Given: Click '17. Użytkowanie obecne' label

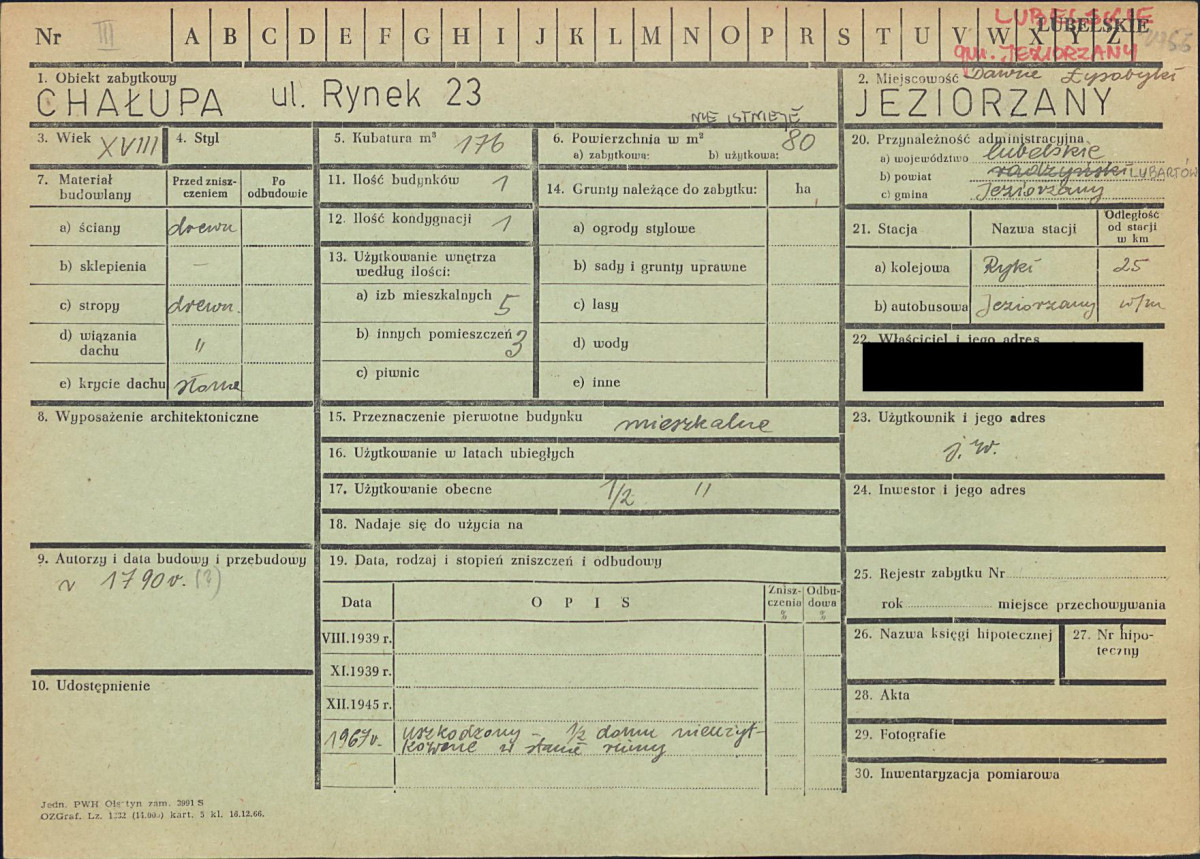Looking at the screenshot, I should pyautogui.click(x=410, y=489).
